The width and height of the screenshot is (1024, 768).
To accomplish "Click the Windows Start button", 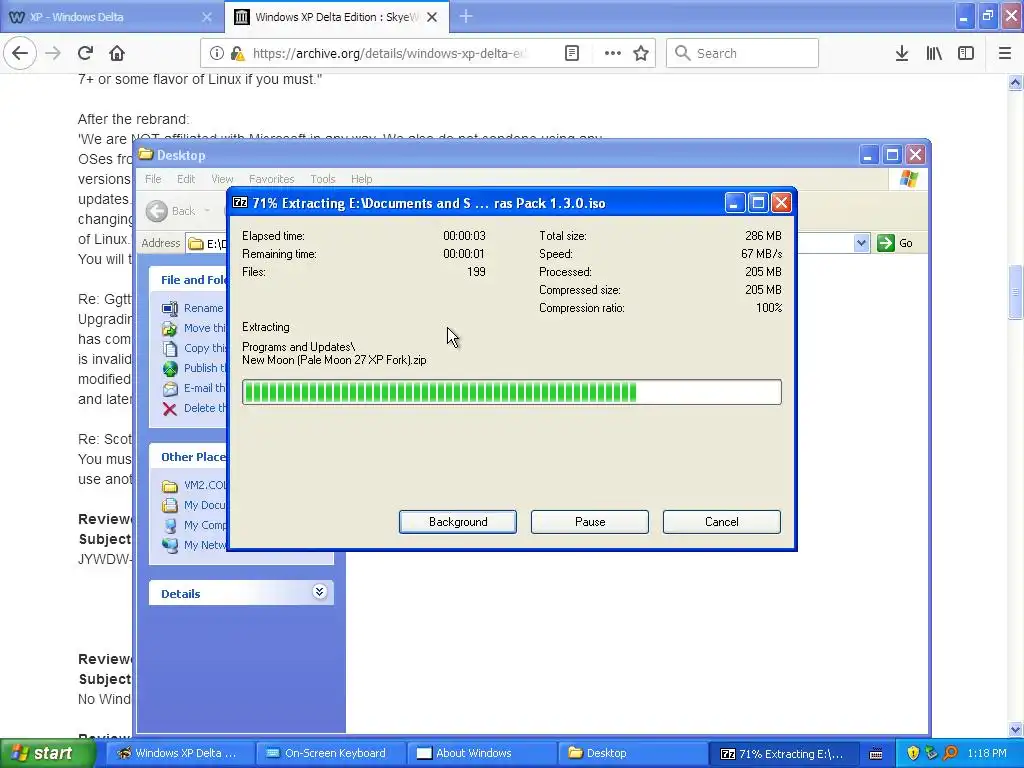I will [x=48, y=754].
